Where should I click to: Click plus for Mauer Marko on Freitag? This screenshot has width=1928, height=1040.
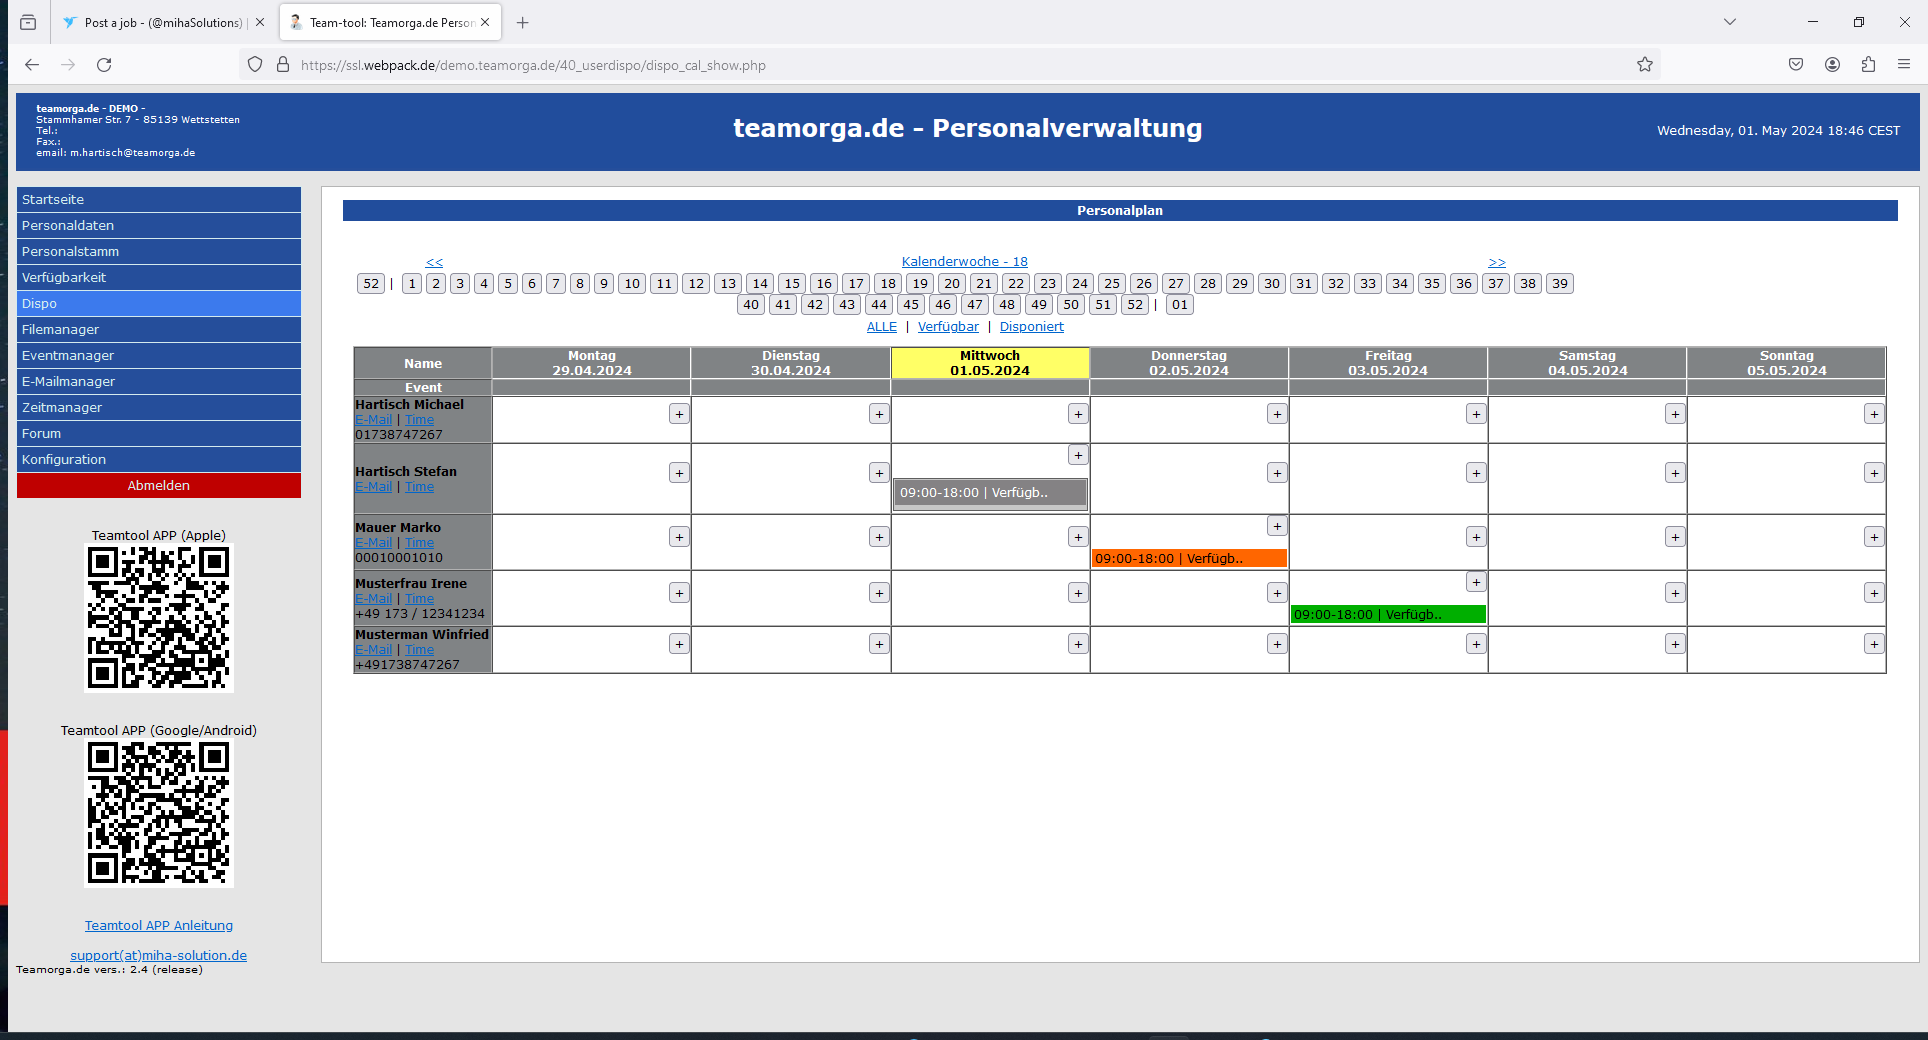pos(1476,537)
